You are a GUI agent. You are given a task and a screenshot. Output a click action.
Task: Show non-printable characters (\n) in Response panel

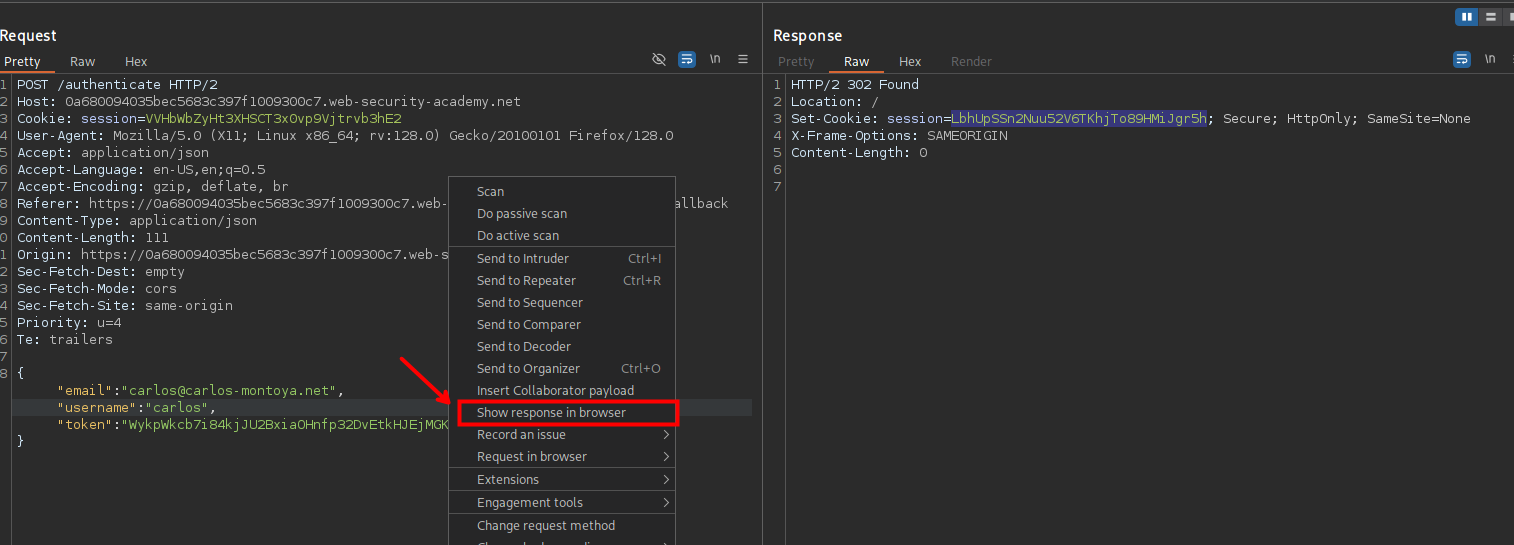tap(1490, 60)
